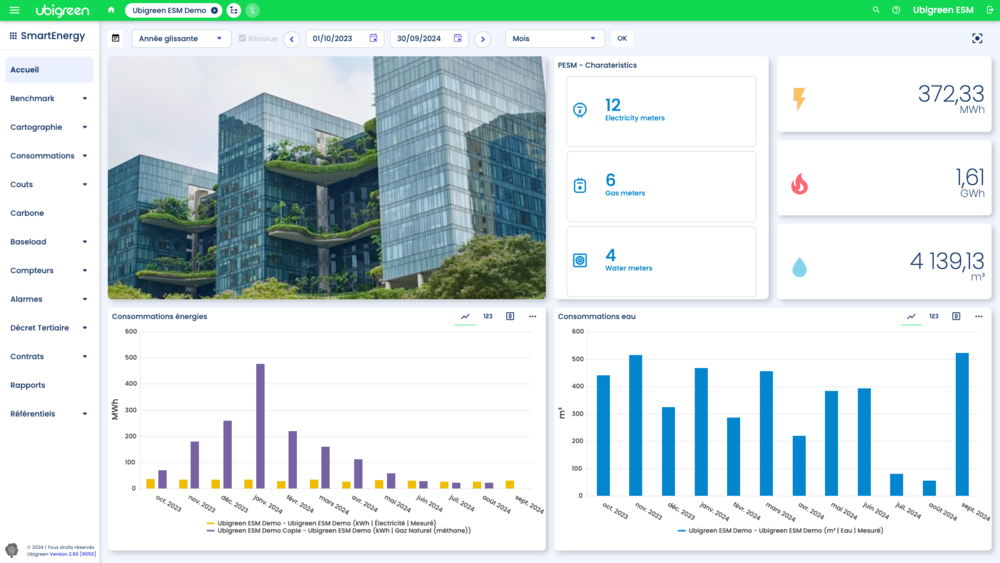Click the logout icon at top right
This screenshot has height=563, width=1000.
click(988, 10)
